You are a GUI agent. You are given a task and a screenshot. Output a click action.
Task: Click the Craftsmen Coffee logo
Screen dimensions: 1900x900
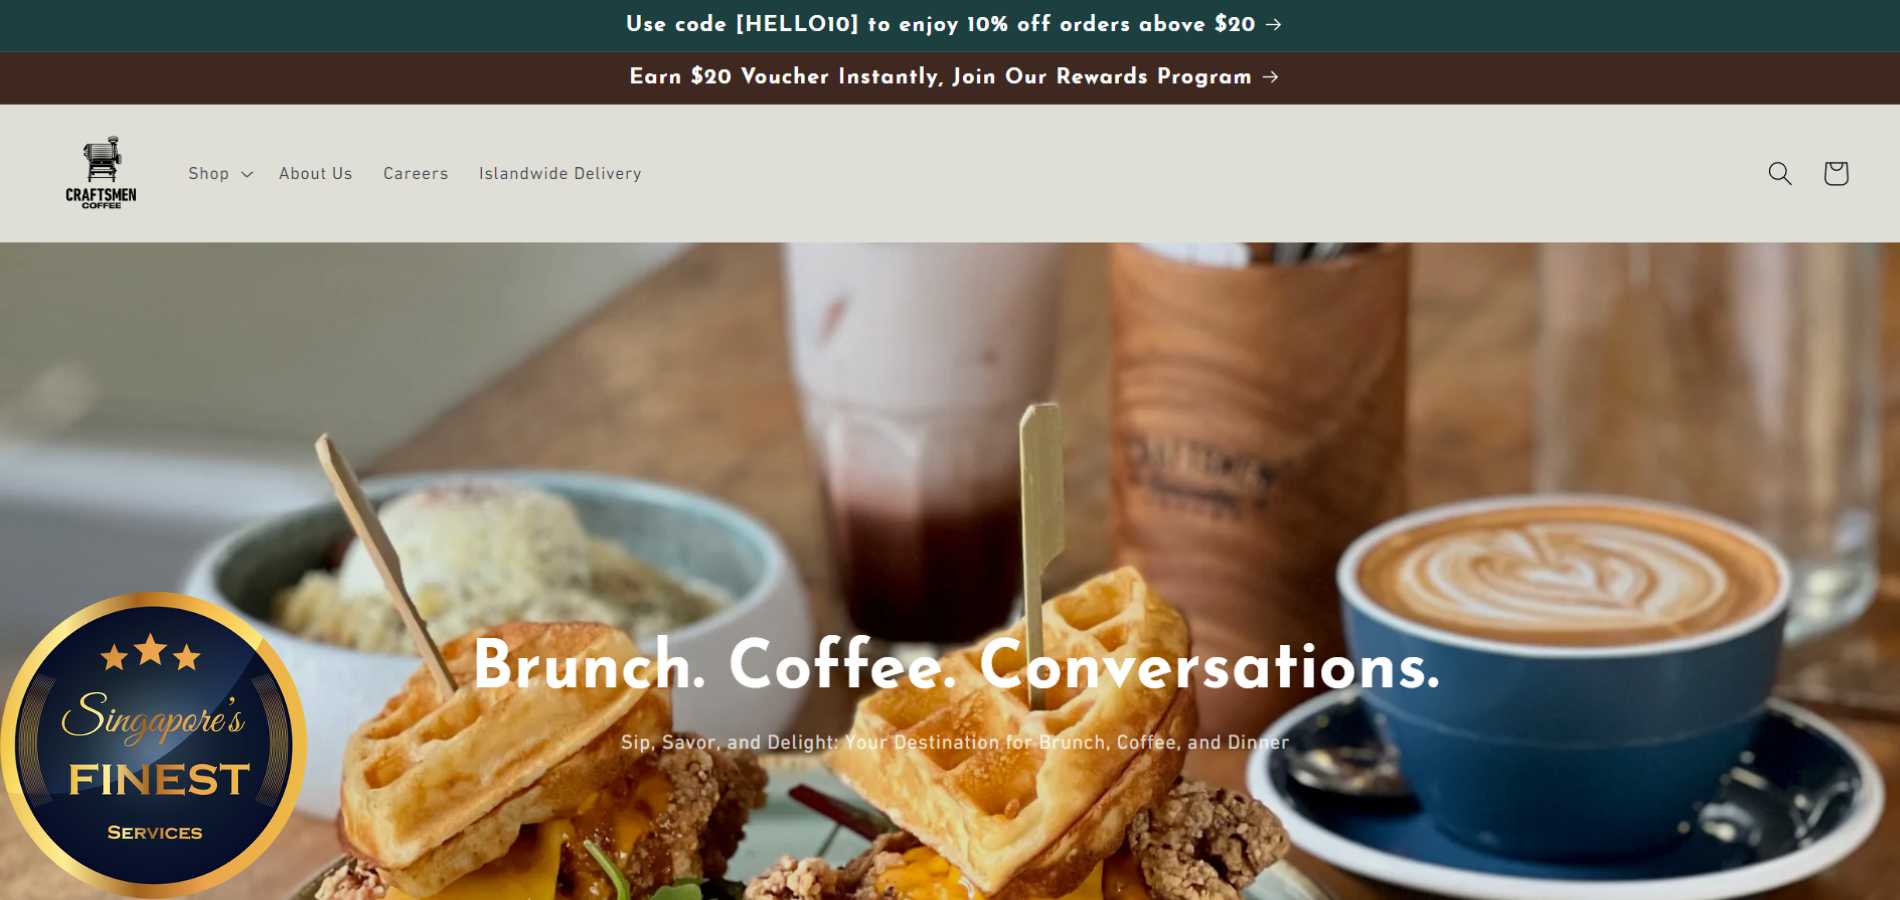pos(101,173)
